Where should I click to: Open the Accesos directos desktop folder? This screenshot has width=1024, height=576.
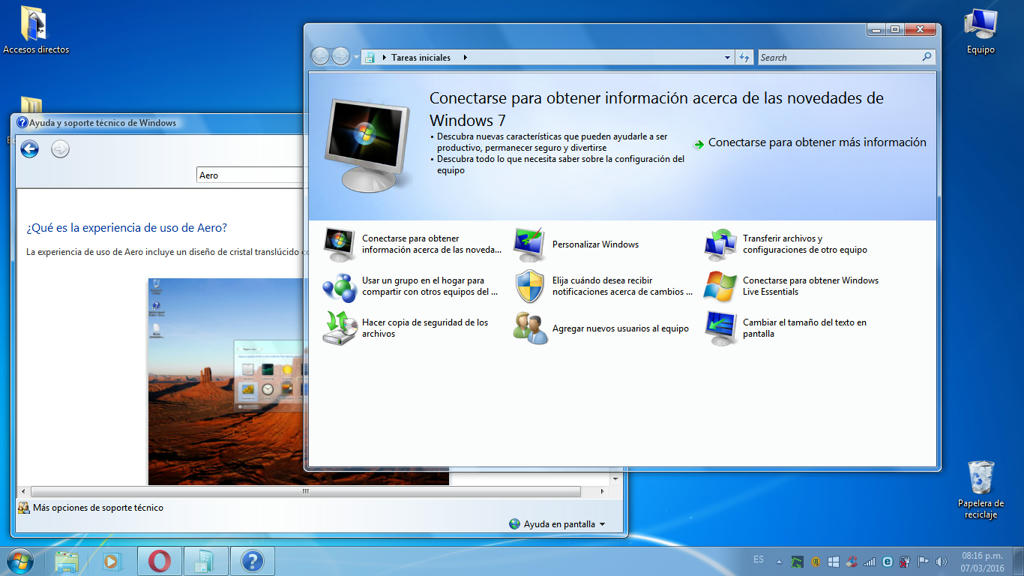pos(35,31)
